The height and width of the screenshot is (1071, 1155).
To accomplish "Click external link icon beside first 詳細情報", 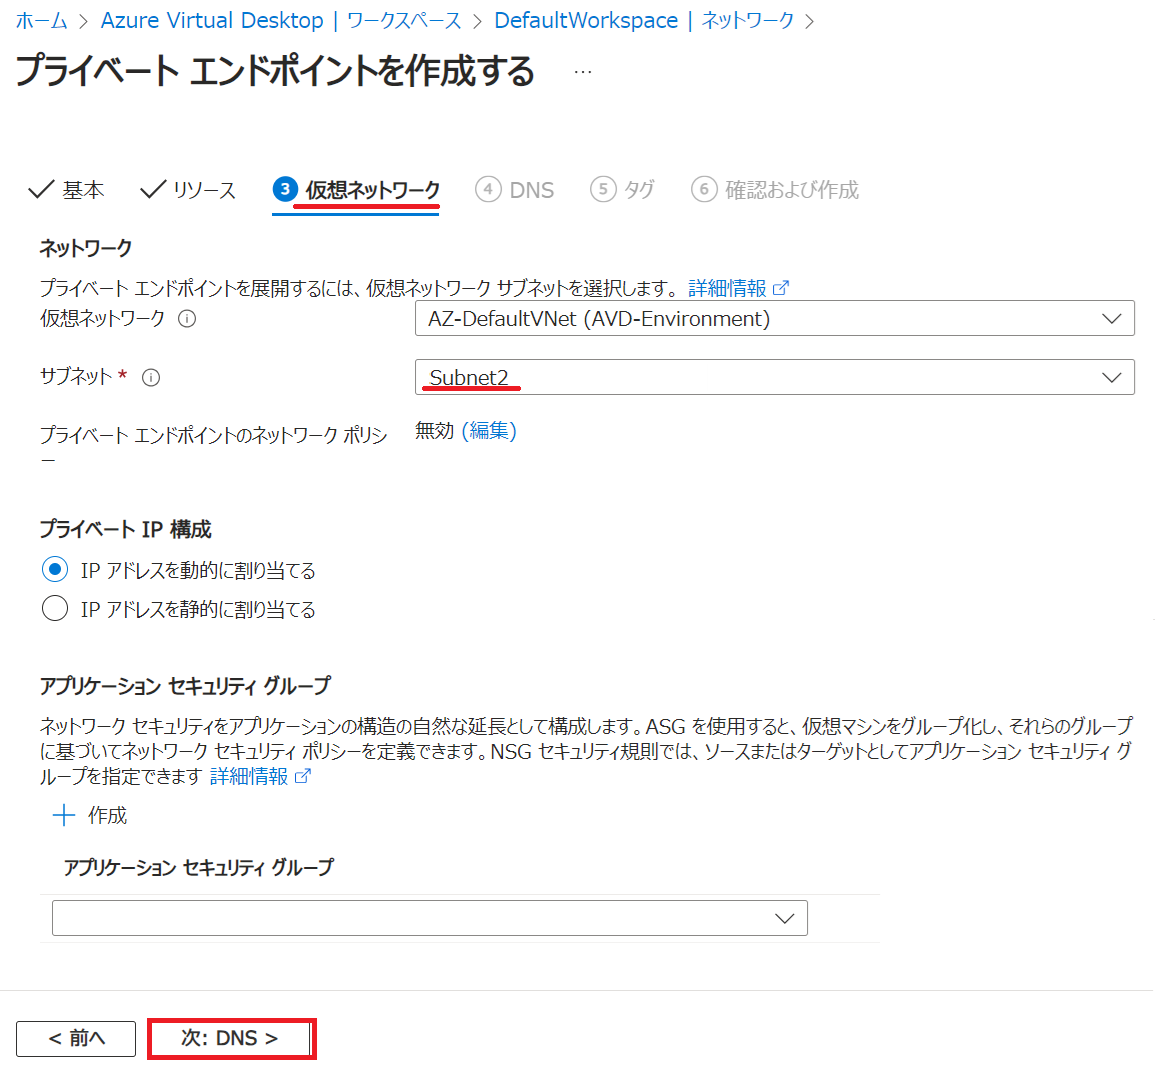I will tap(781, 288).
